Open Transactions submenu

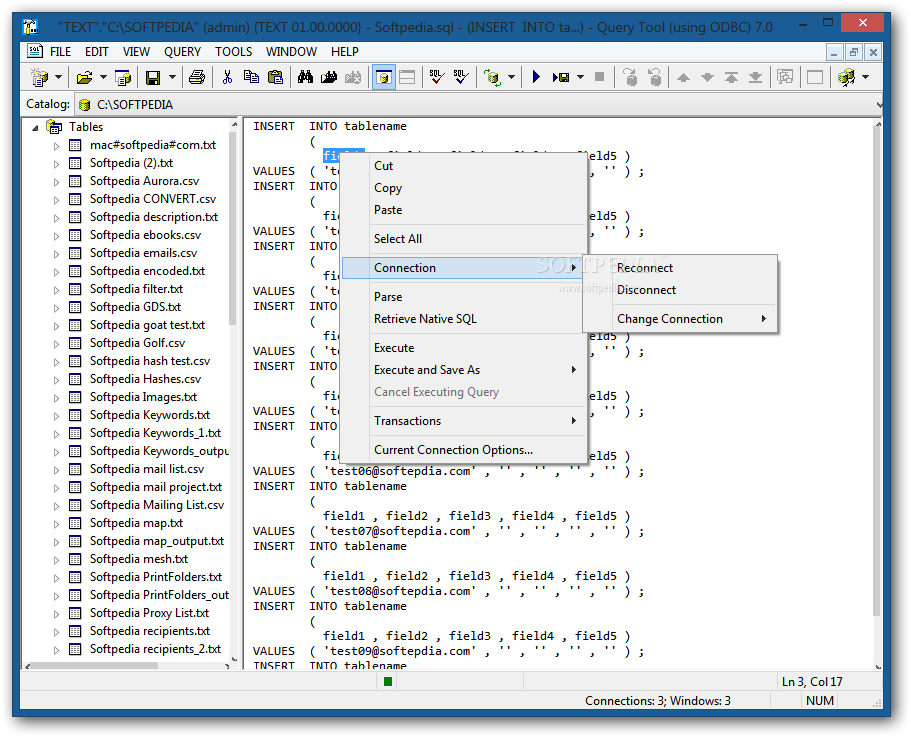pos(464,421)
